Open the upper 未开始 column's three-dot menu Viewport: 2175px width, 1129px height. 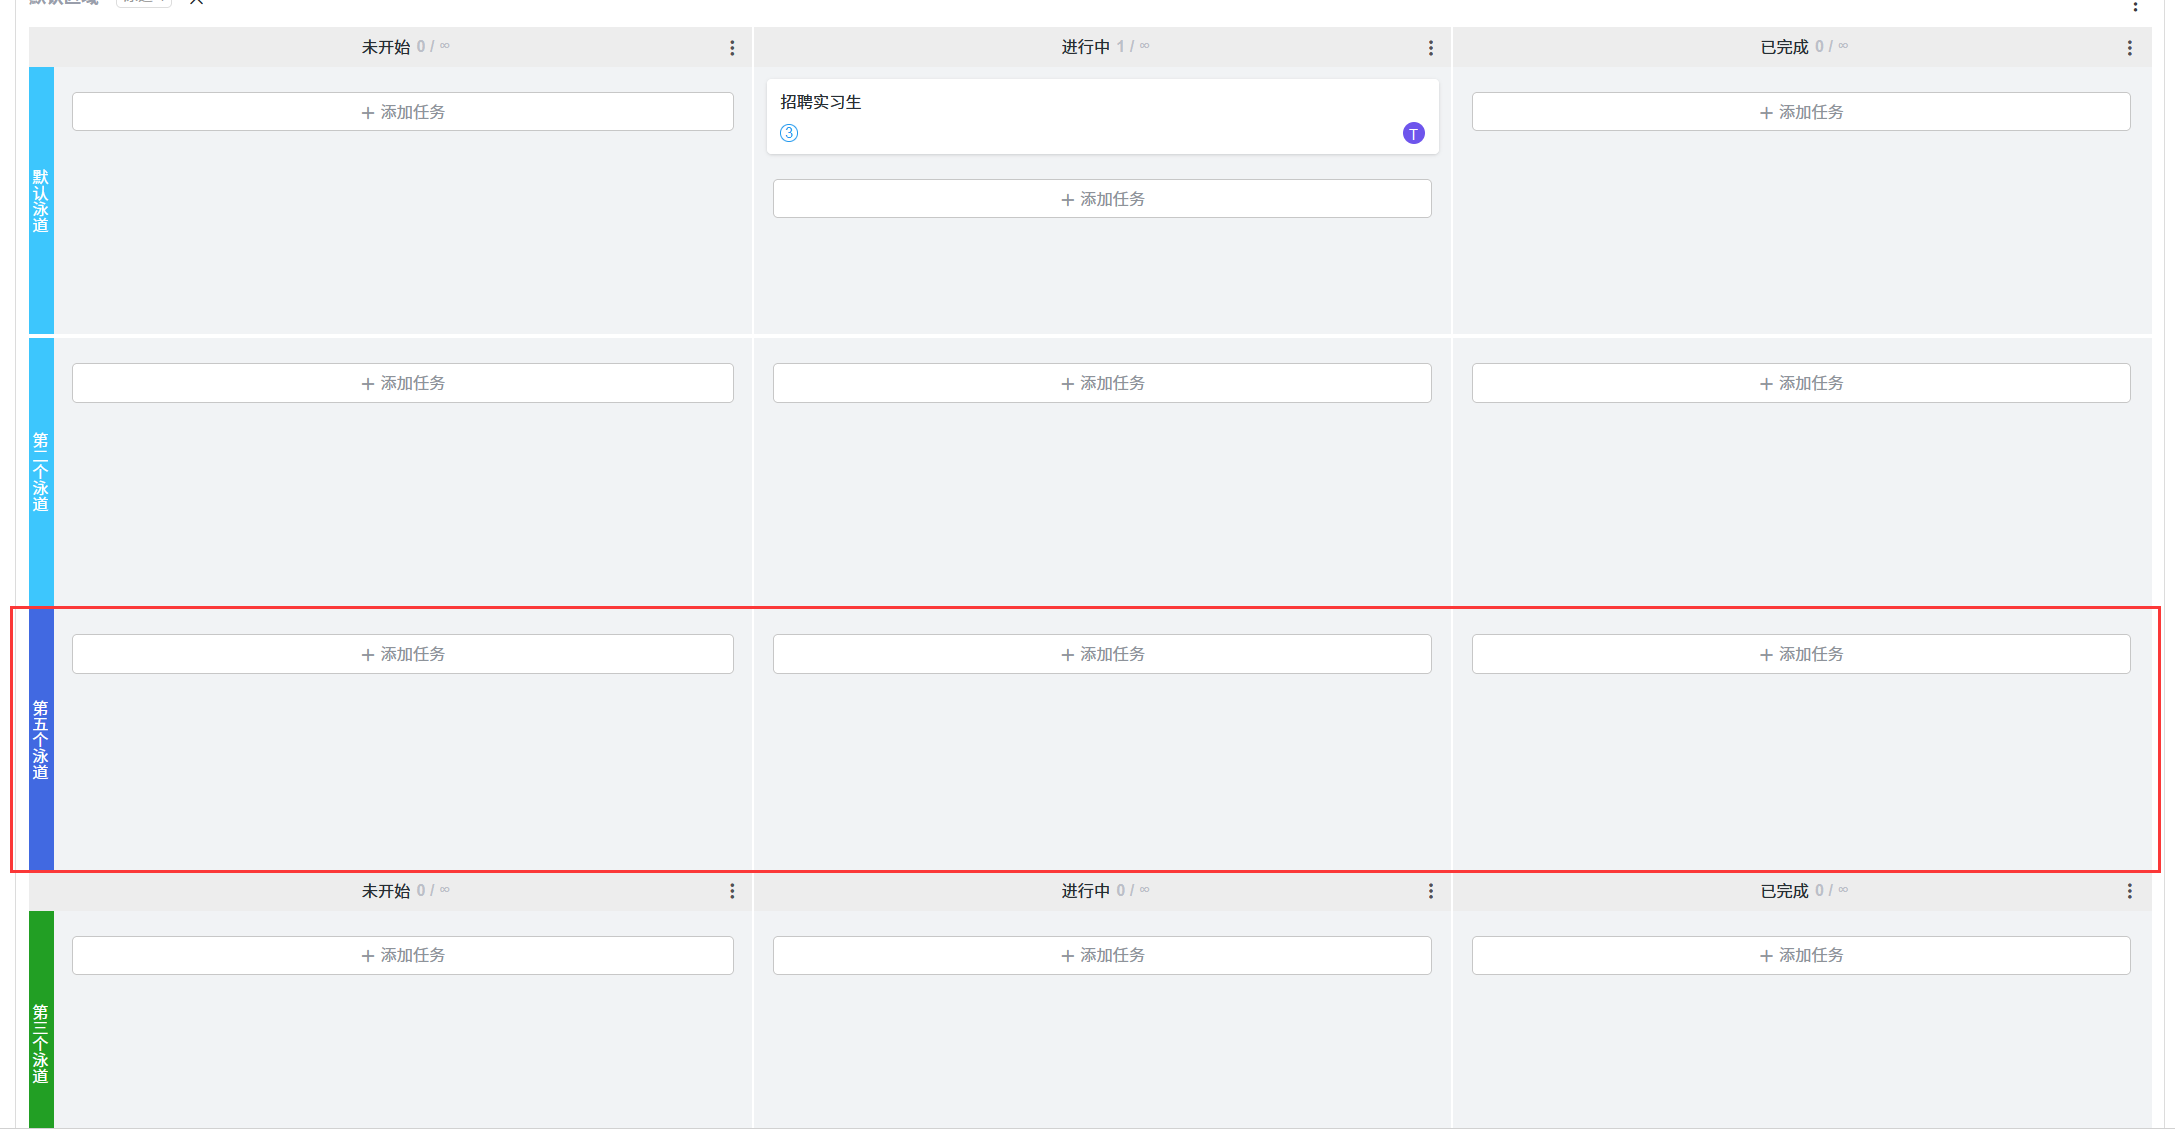pyautogui.click(x=732, y=48)
